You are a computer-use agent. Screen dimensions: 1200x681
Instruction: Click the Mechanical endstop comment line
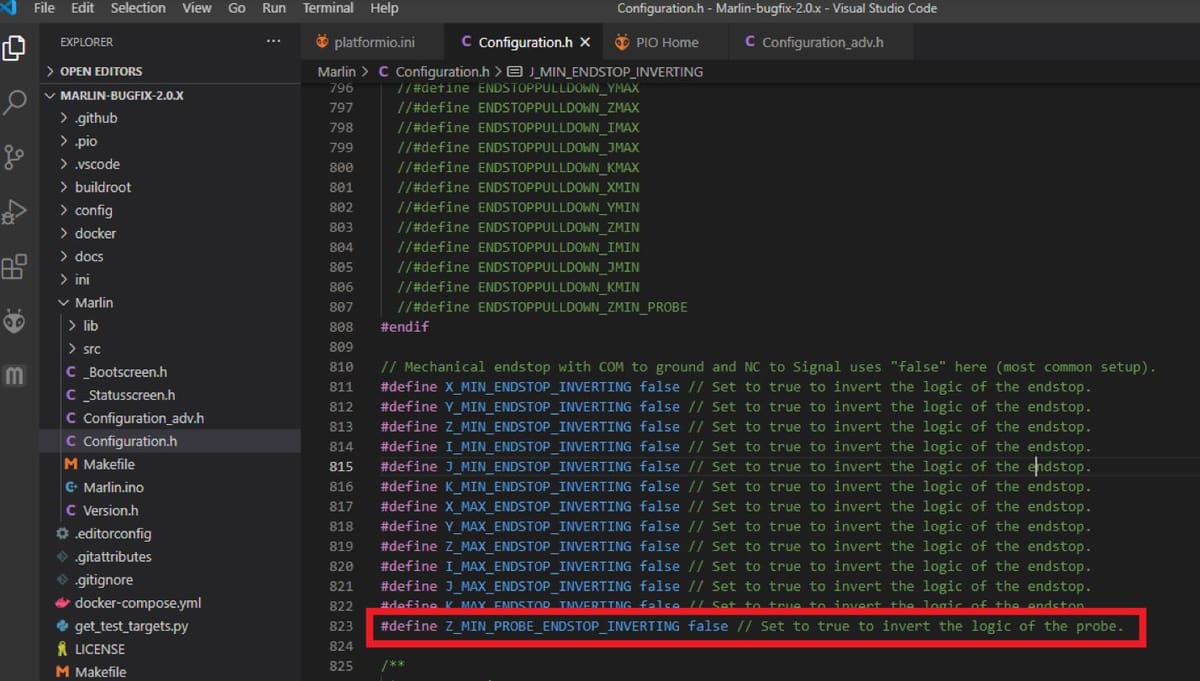pos(768,367)
